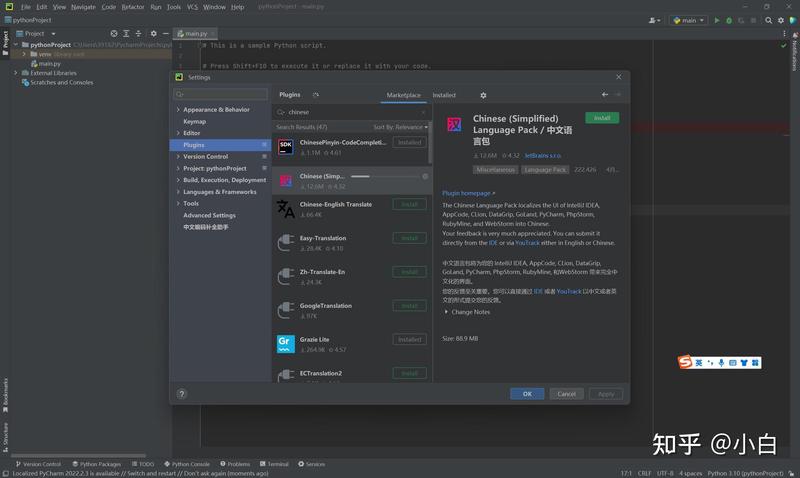
Task: Open the Problems tool window
Action: [x=235, y=464]
